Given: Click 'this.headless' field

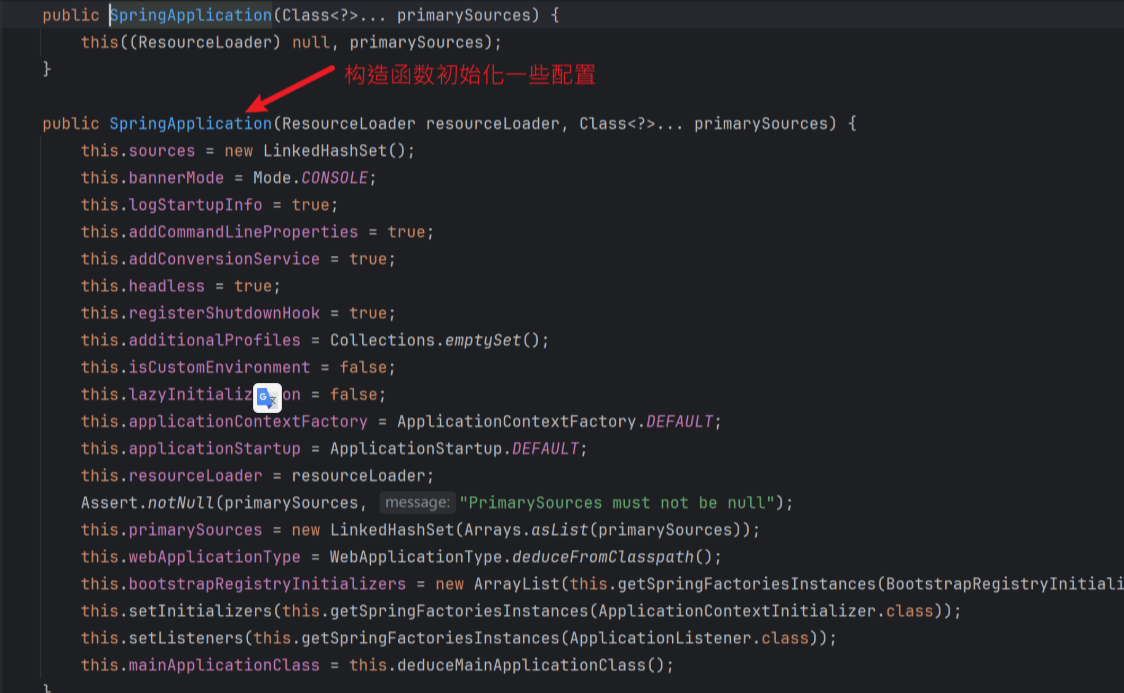Looking at the screenshot, I should coord(143,286).
